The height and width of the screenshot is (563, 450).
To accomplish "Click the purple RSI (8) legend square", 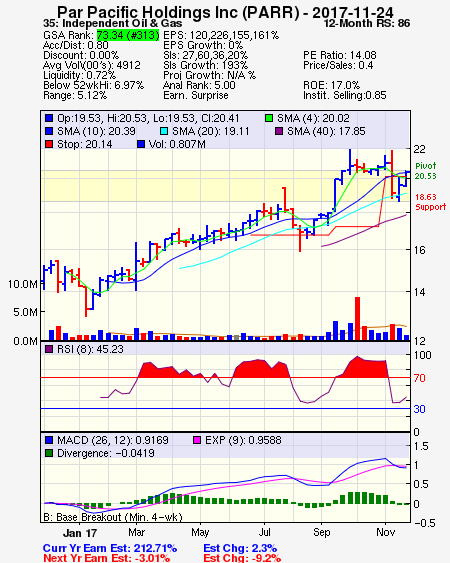I will click(49, 349).
